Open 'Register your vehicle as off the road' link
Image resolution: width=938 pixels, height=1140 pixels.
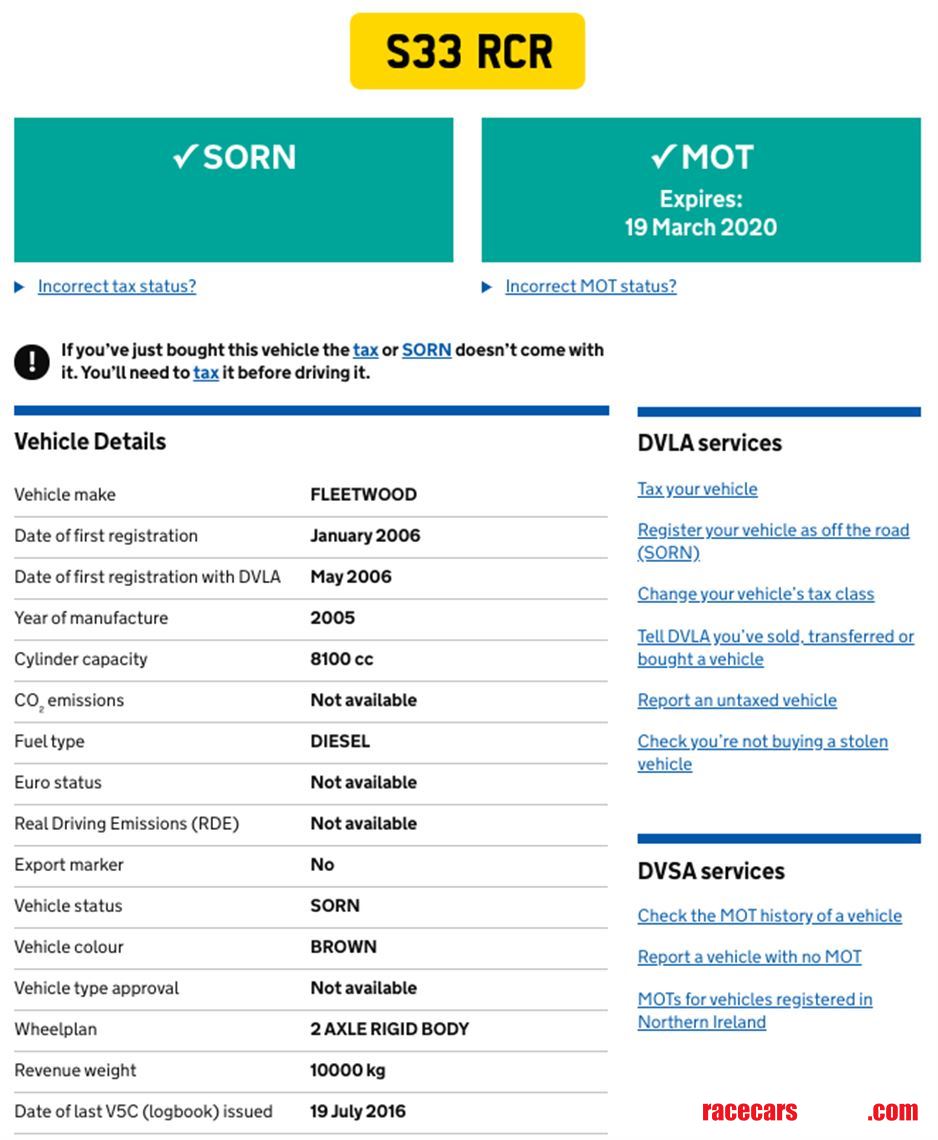(773, 530)
